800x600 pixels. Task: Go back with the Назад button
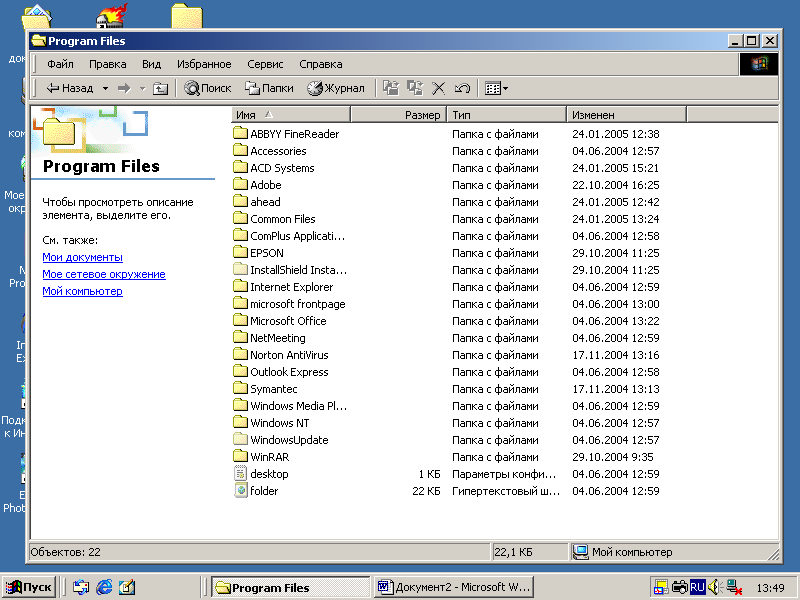coord(69,88)
